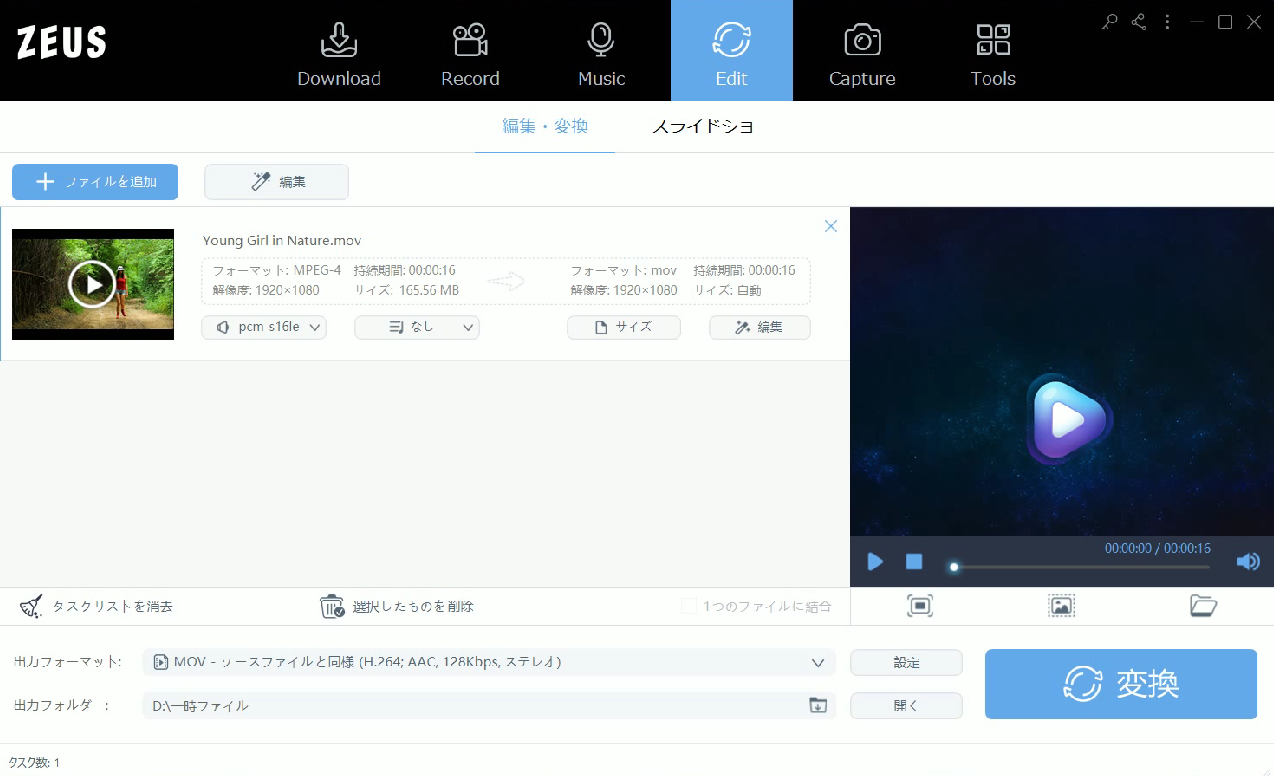Click the 変換 convert button
The image size is (1274, 776).
pos(1120,684)
